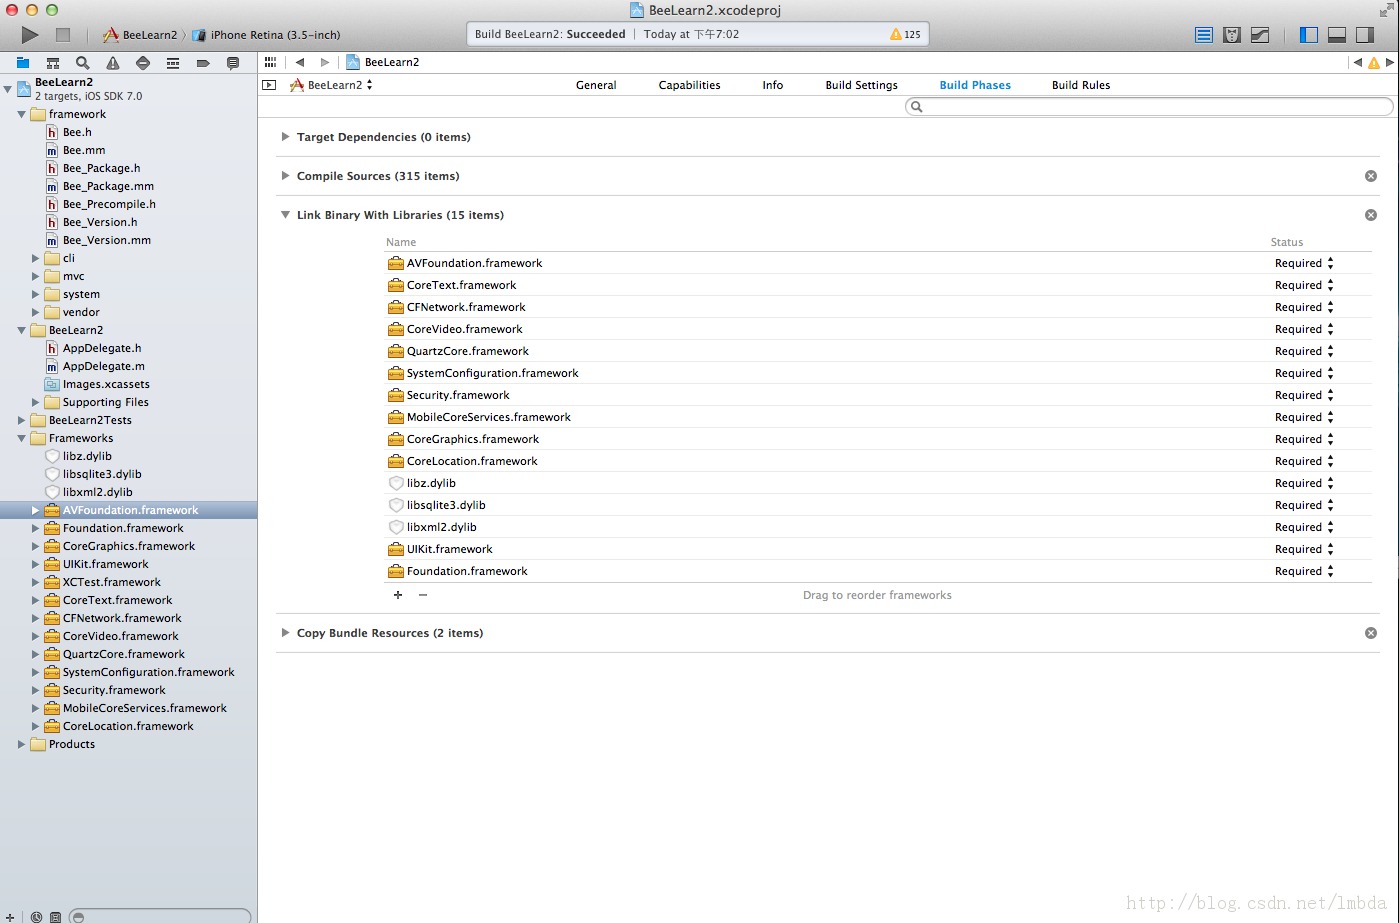
Task: Click BeeLearn2 in the jump bar
Action: (383, 62)
